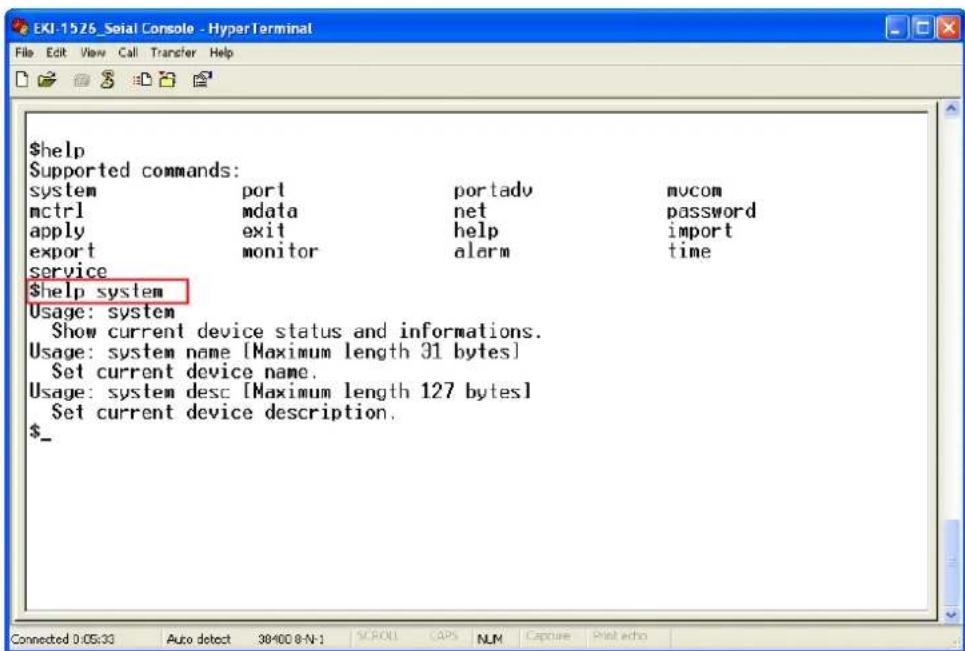Click the '$help system' command line
This screenshot has width=965, height=651.
[96, 292]
